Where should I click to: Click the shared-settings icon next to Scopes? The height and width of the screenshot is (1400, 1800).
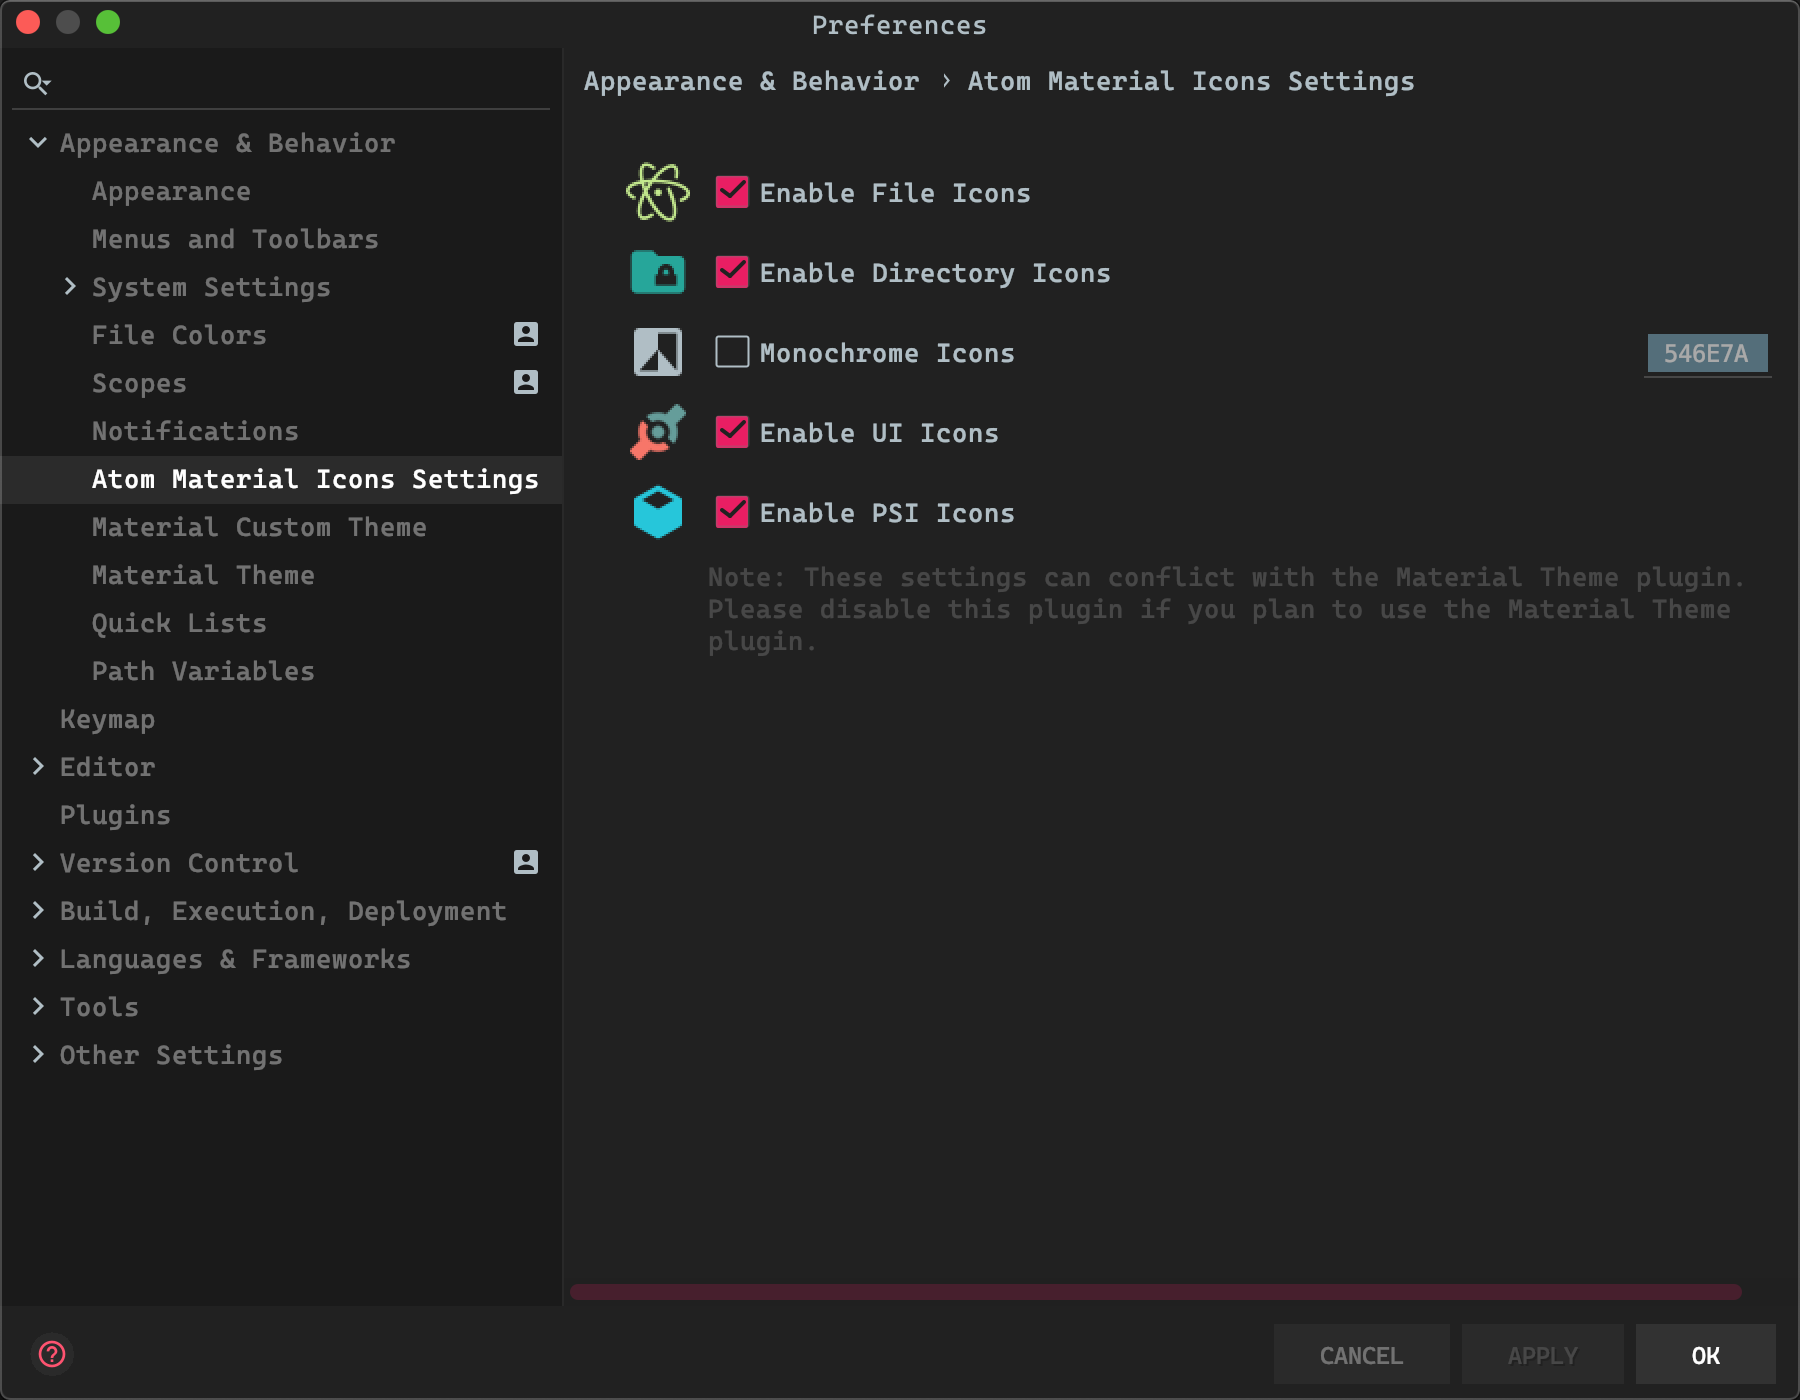pos(527,382)
